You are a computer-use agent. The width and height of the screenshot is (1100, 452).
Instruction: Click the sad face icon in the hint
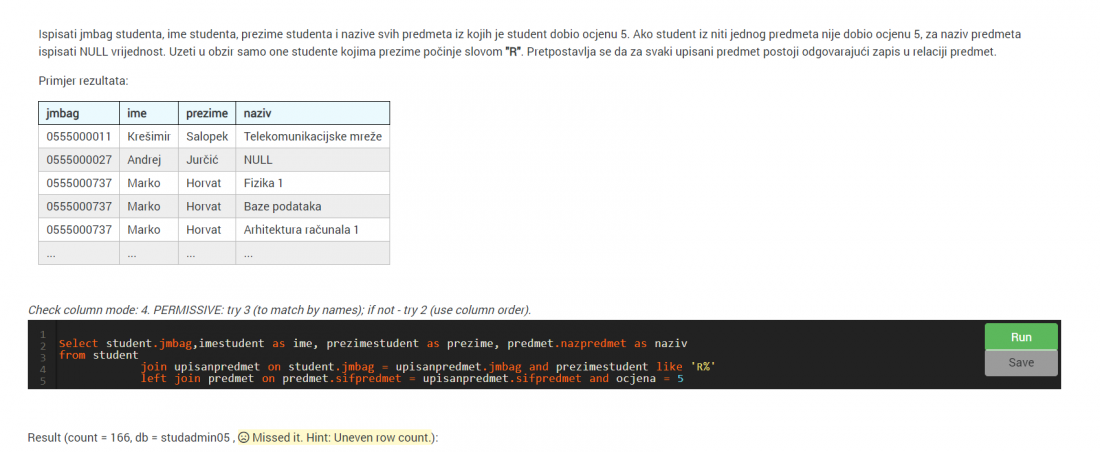[x=243, y=437]
